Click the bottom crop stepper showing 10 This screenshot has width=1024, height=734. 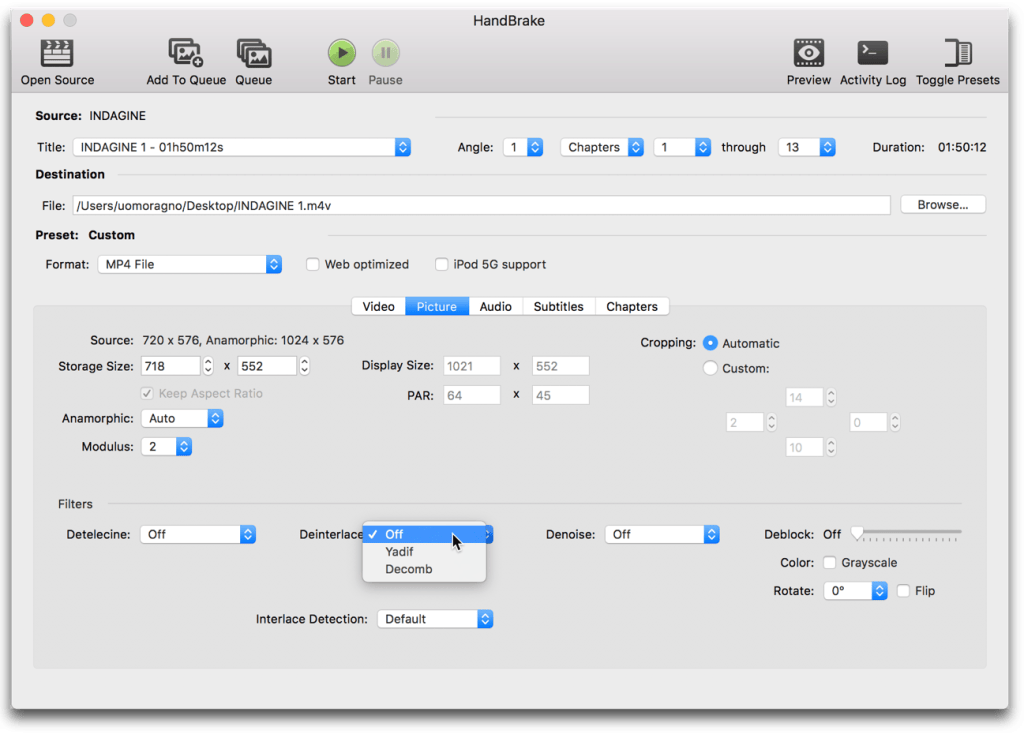tap(831, 447)
